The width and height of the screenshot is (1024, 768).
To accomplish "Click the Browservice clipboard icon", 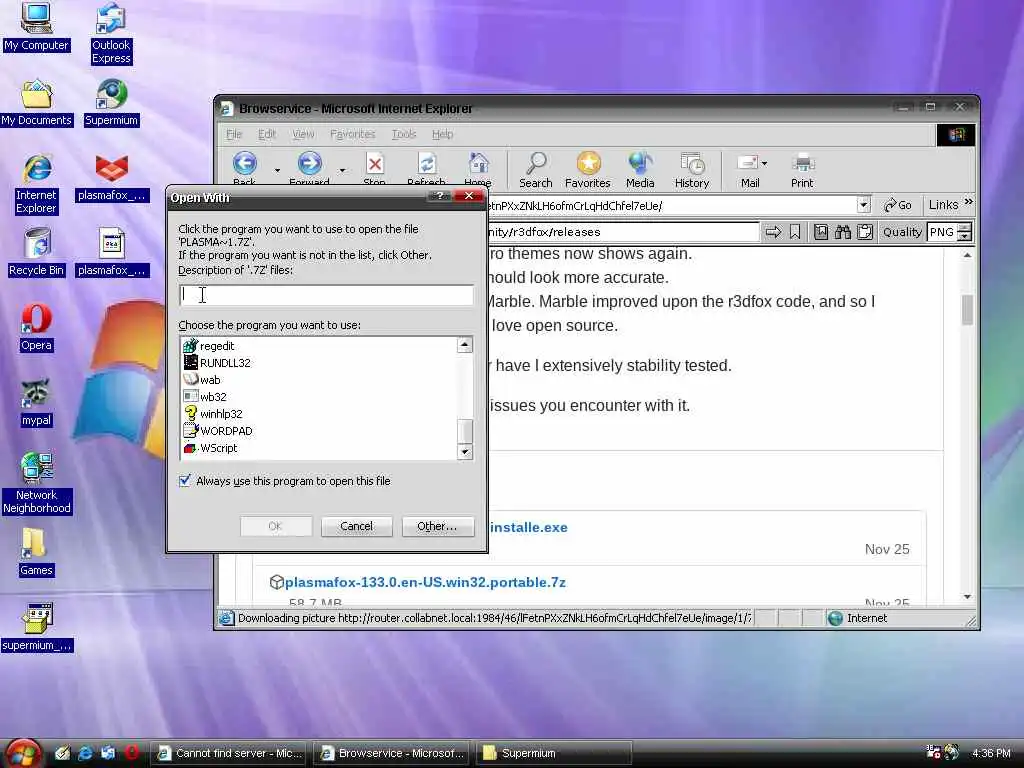I will tap(865, 232).
